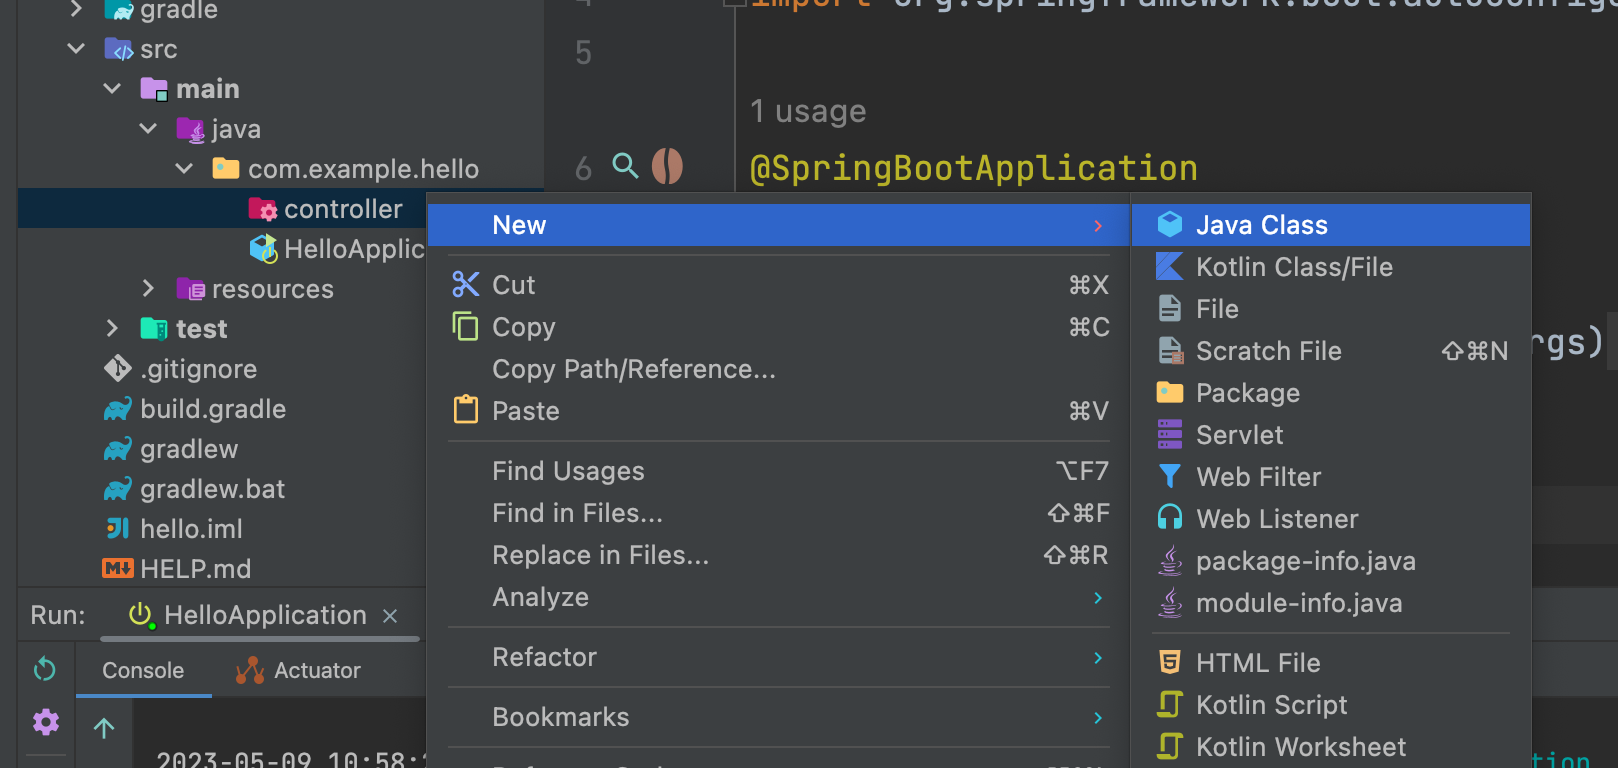The height and width of the screenshot is (768, 1618).
Task: Click the module-info.java Java icon
Action: pos(1169,603)
